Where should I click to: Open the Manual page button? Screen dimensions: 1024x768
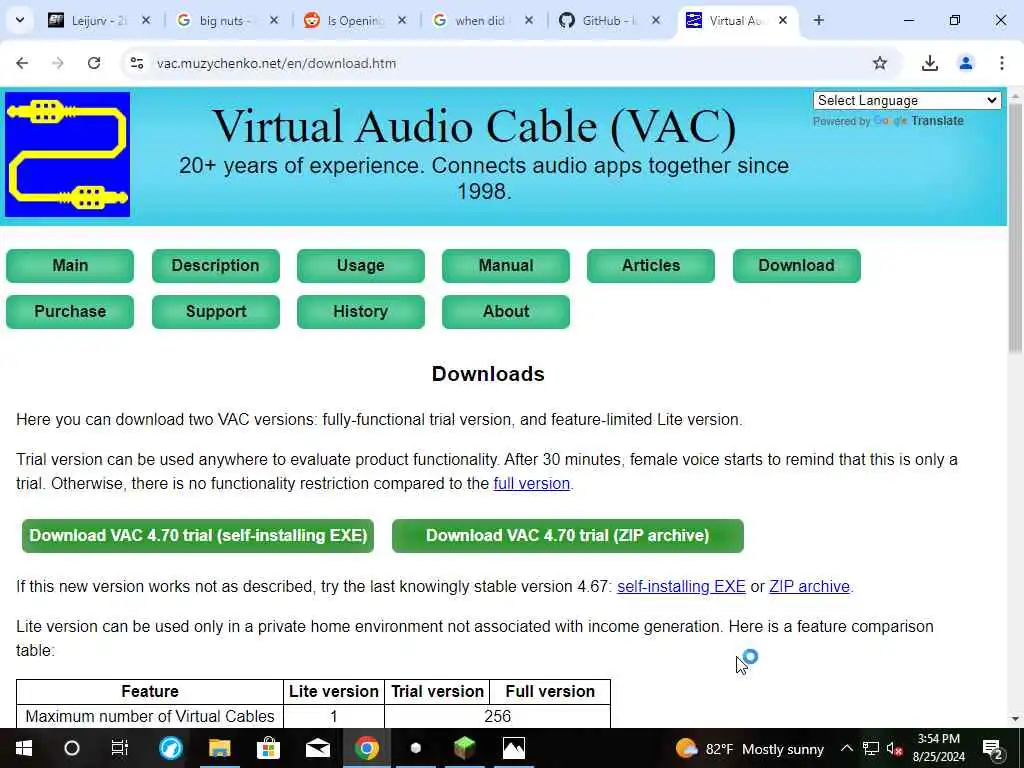pos(505,266)
